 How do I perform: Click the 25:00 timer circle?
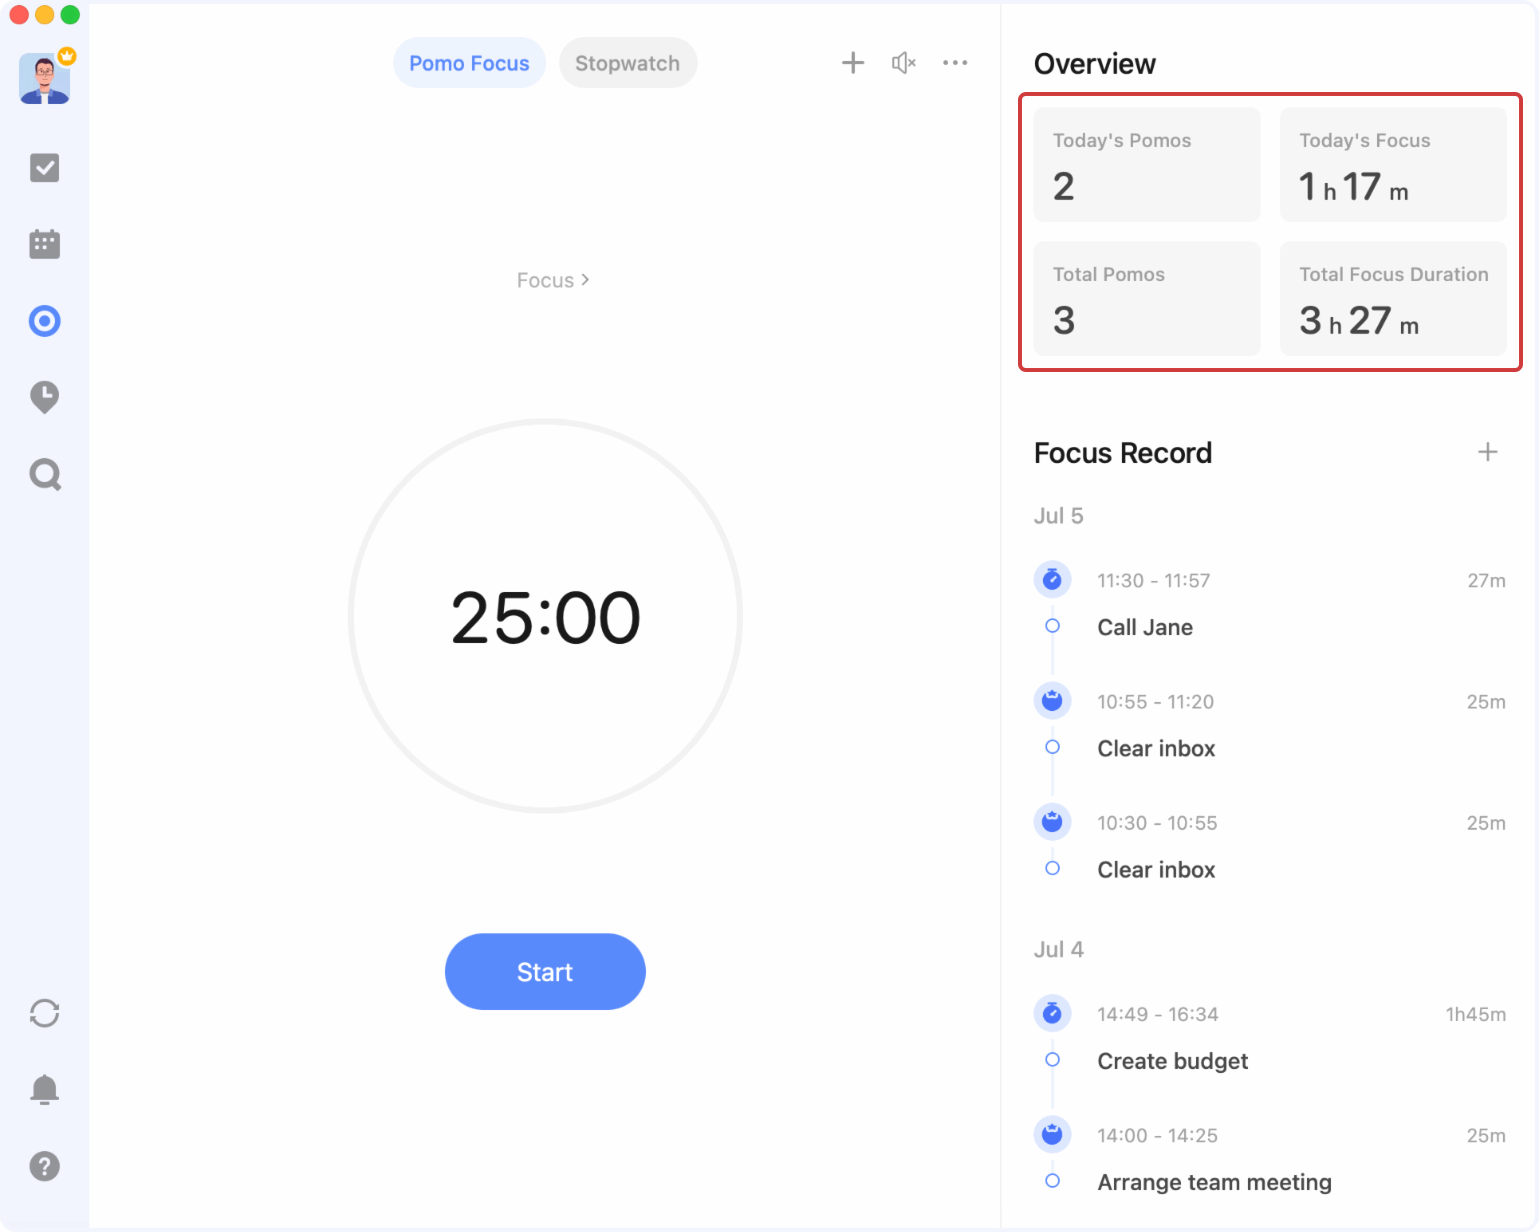pyautogui.click(x=545, y=617)
